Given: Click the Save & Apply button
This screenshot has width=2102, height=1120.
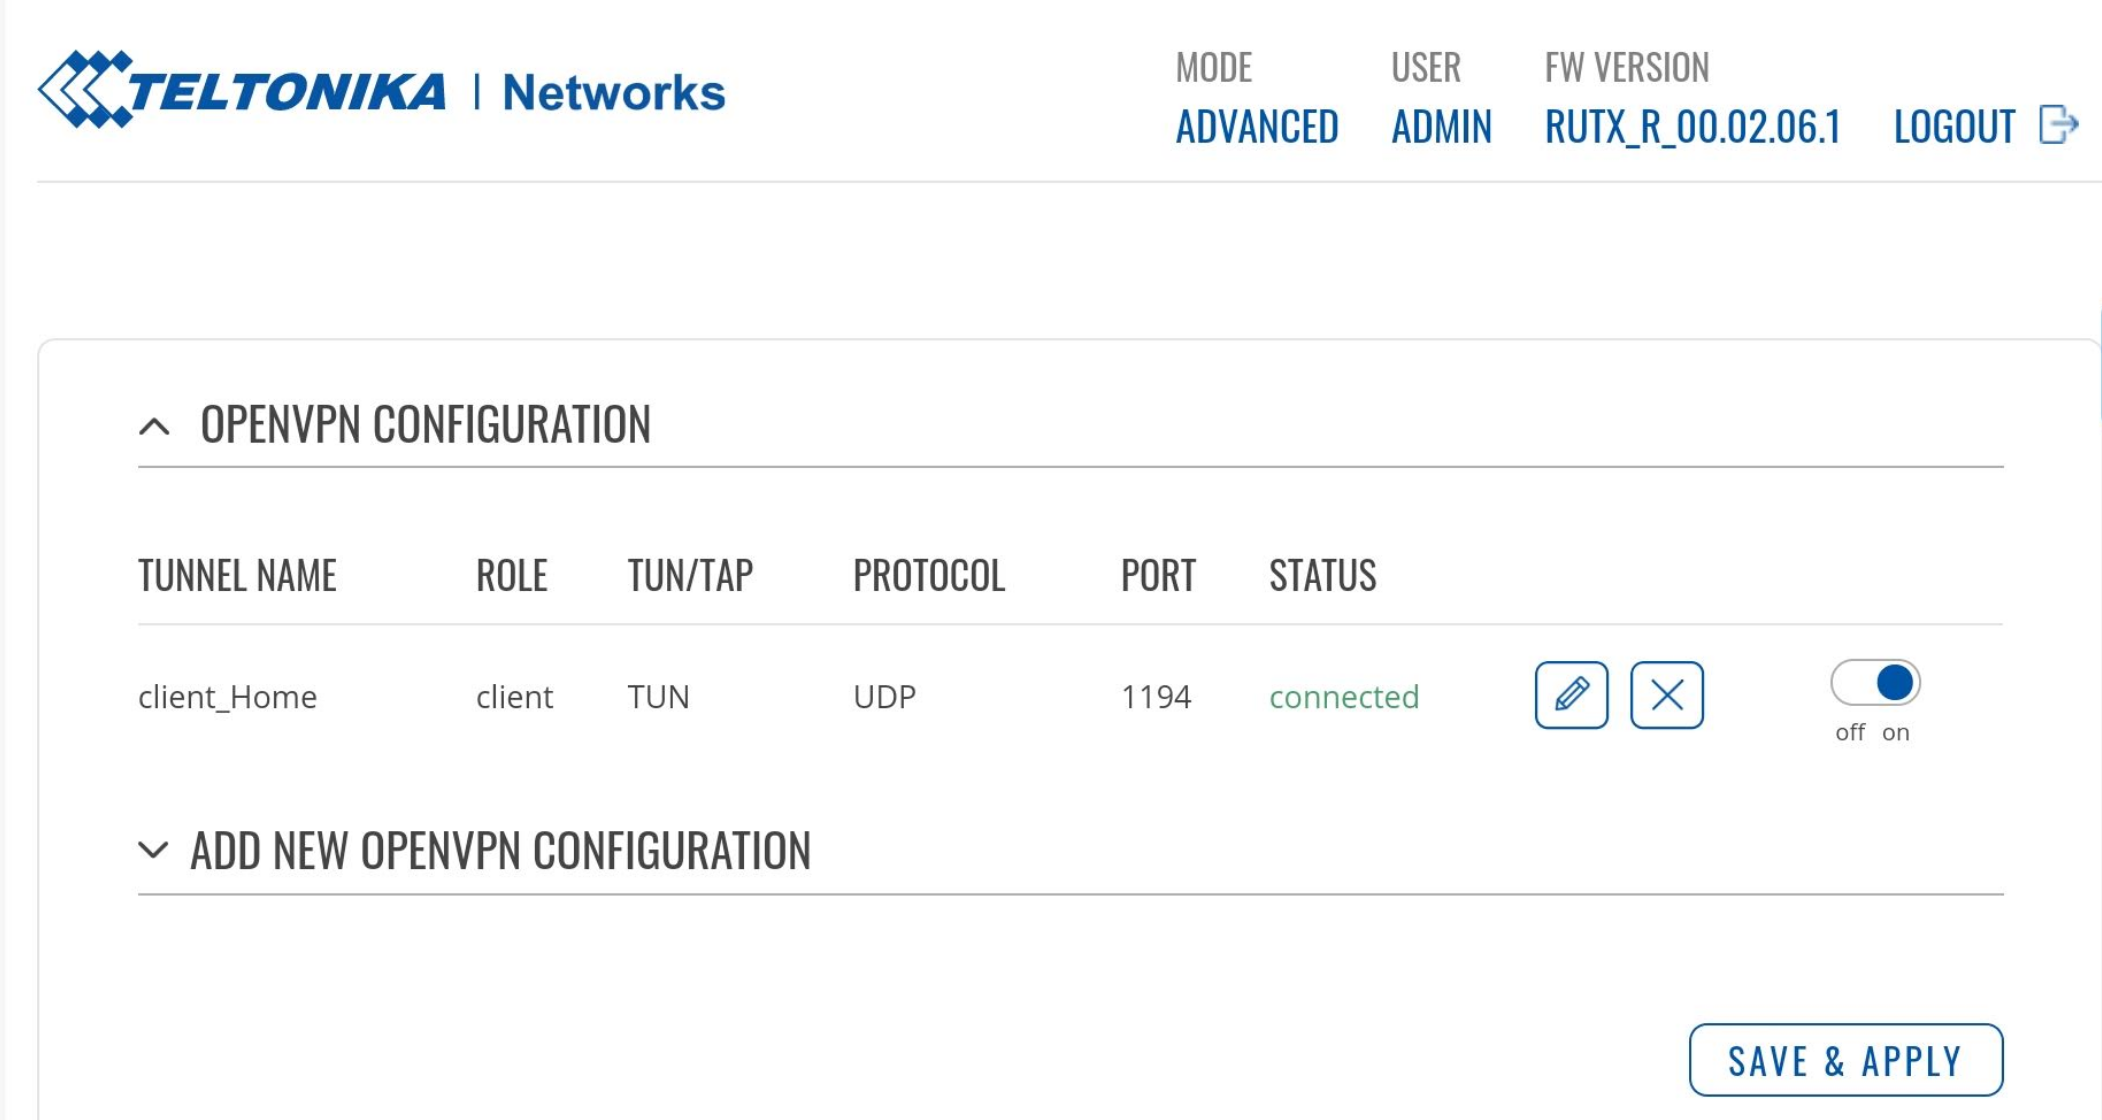Looking at the screenshot, I should pyautogui.click(x=1845, y=1060).
